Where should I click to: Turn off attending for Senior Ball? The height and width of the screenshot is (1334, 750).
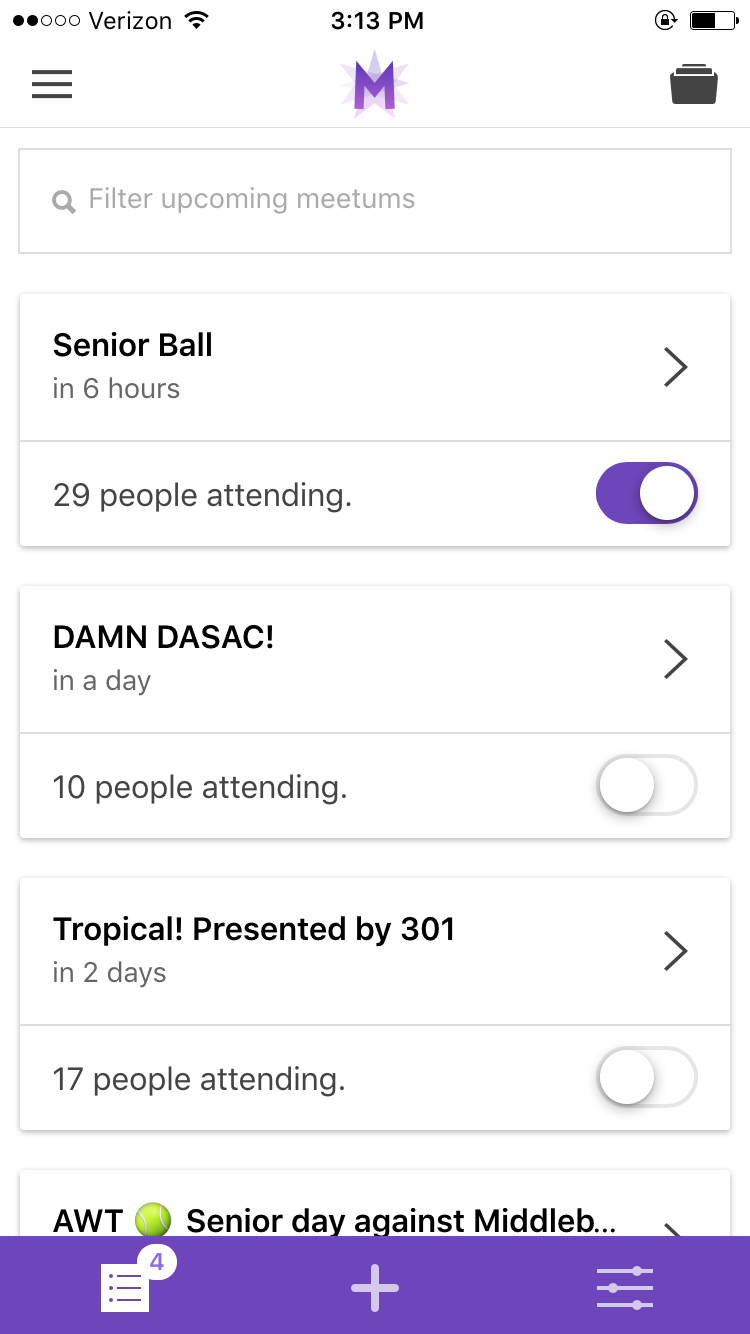(x=646, y=493)
